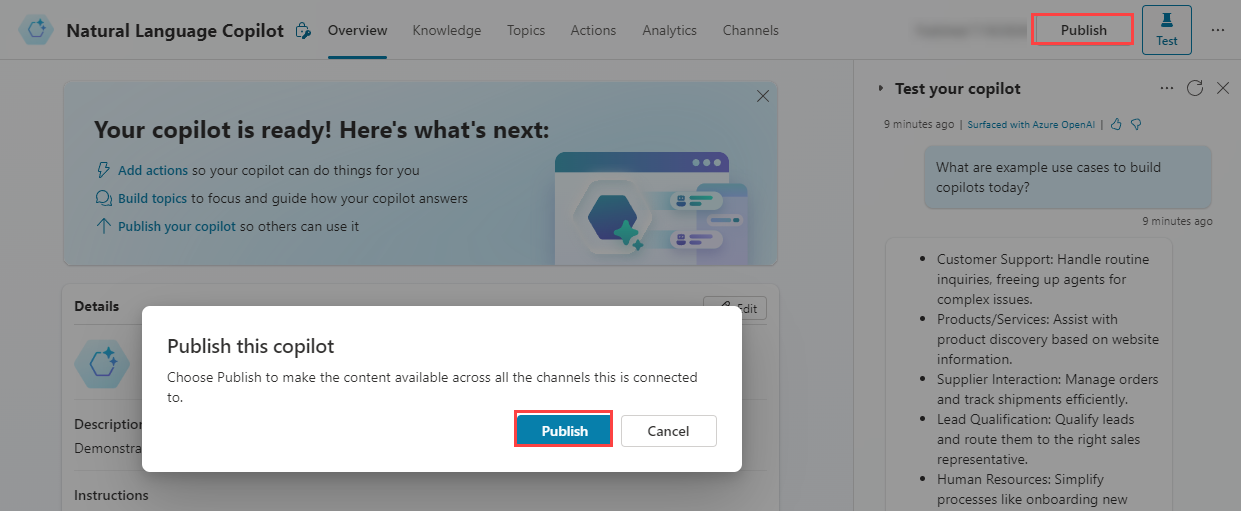Open the Publish your copilot link
1241x511 pixels.
click(177, 226)
